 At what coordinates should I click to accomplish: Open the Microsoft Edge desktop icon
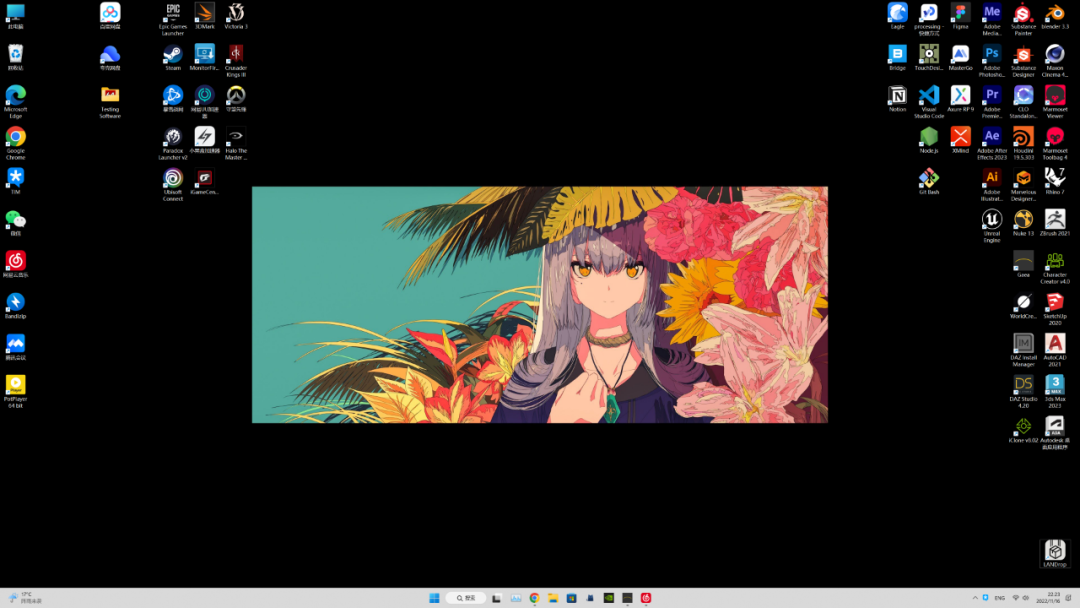[16, 102]
